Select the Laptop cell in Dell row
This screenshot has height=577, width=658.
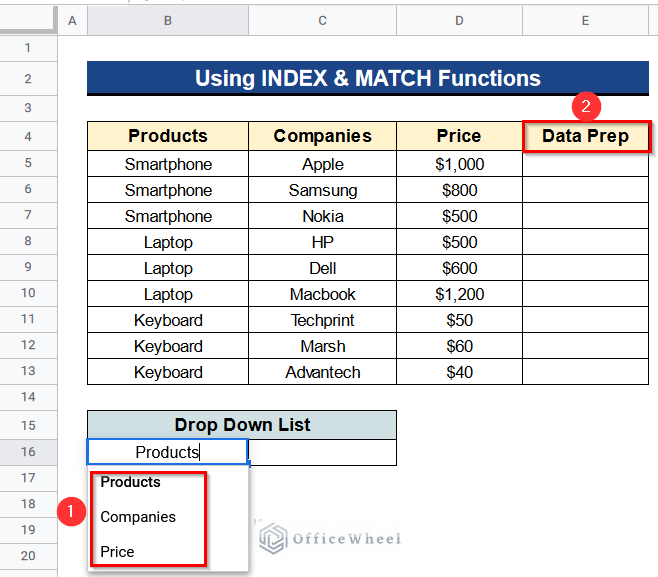coord(168,268)
